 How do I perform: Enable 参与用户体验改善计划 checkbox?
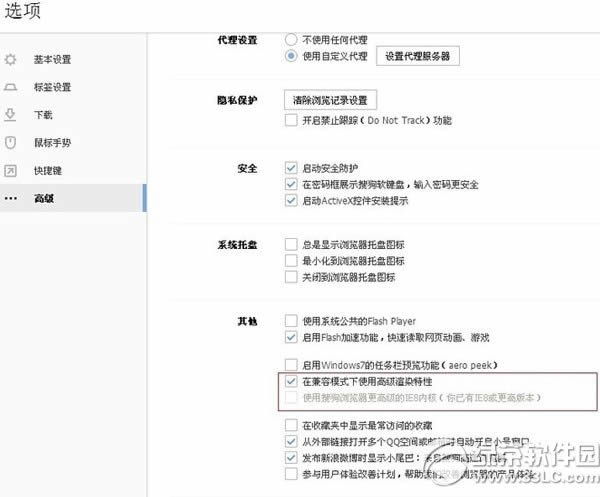pos(291,474)
